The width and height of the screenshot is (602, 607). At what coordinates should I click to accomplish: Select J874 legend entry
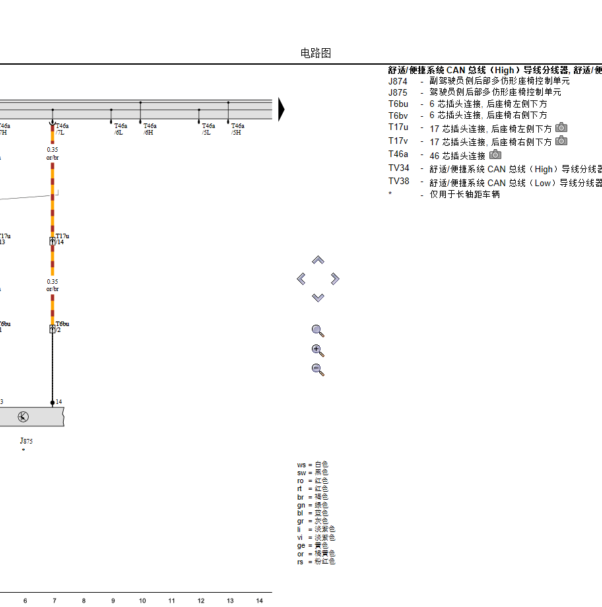tap(479, 81)
